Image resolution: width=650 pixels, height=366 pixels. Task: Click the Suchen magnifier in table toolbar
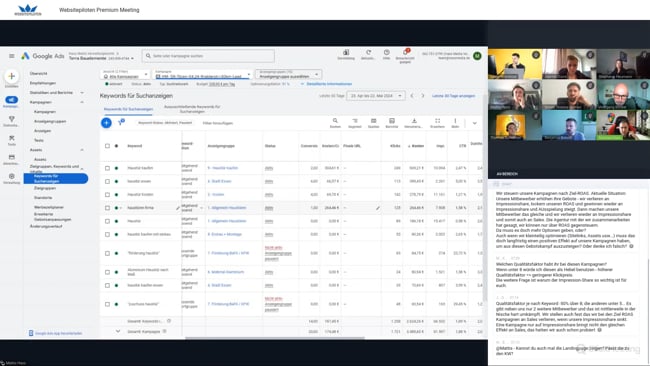335,121
